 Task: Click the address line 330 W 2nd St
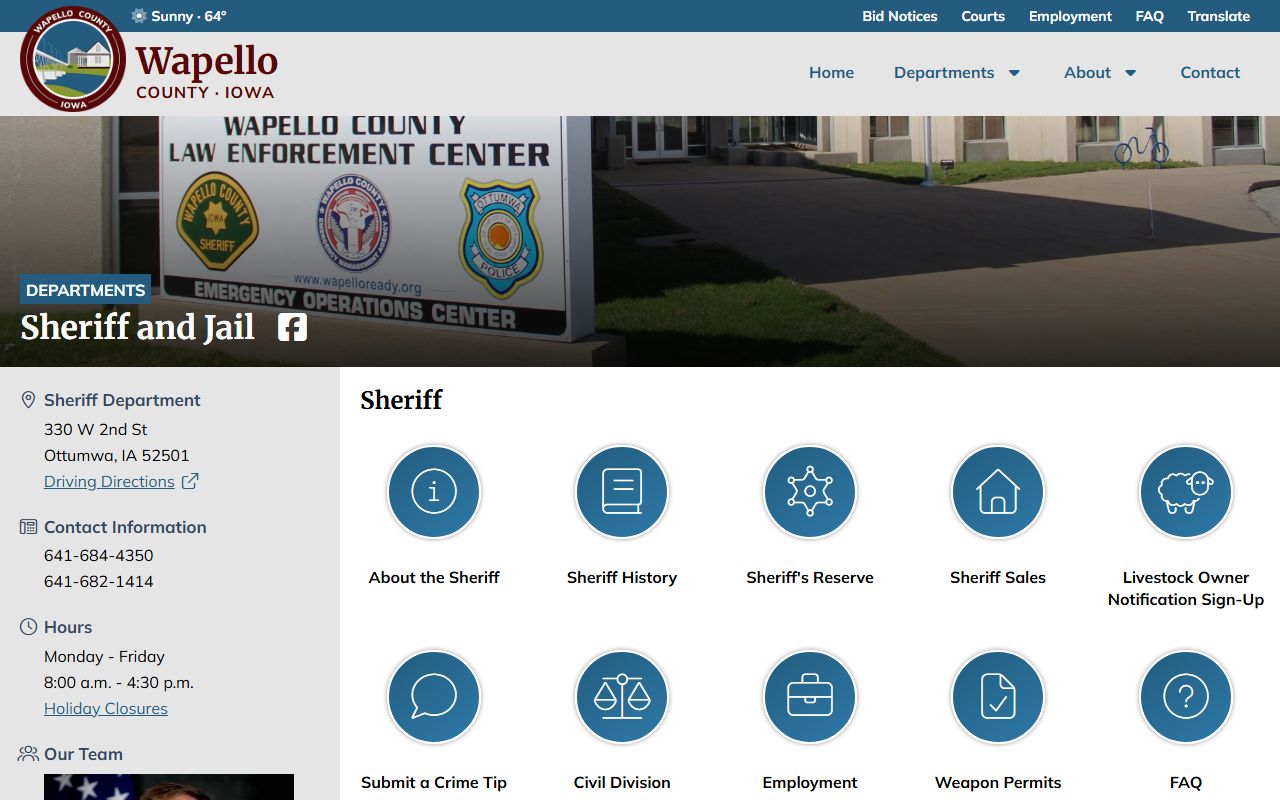[x=96, y=429]
